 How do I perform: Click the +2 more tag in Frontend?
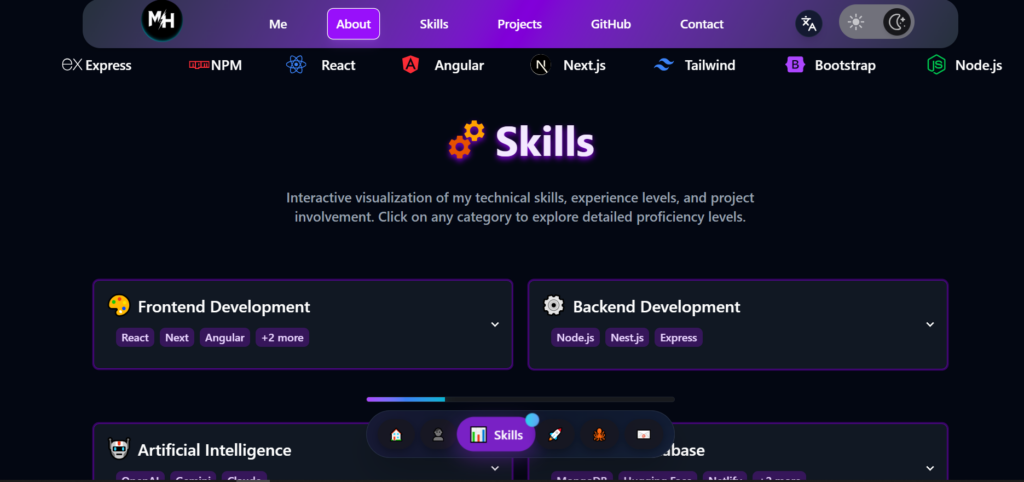tap(282, 338)
